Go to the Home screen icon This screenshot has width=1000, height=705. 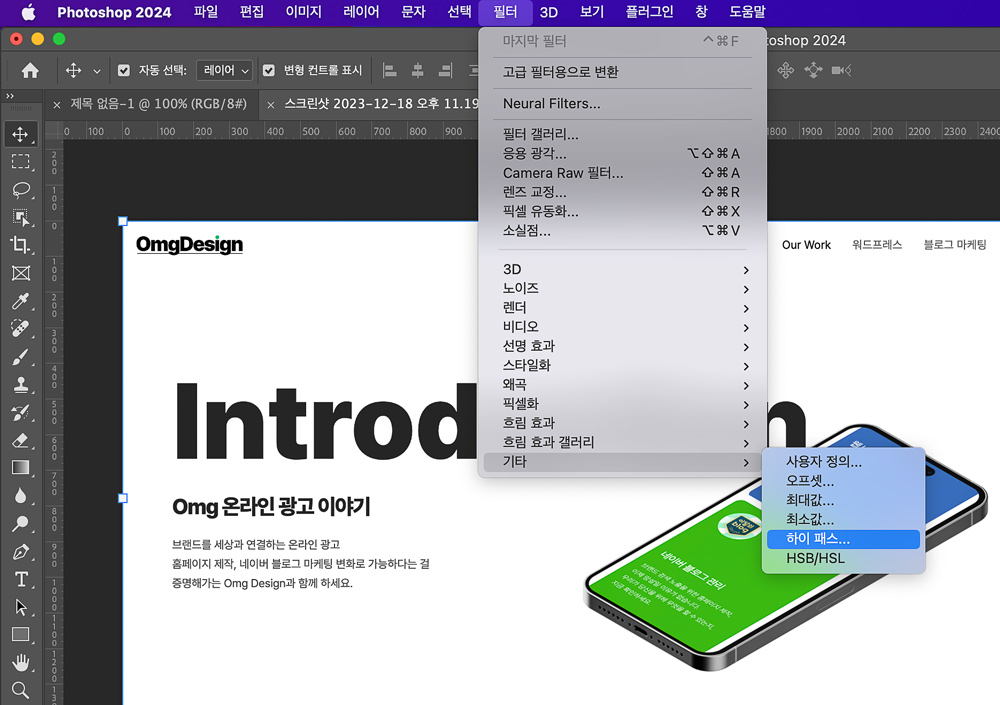pyautogui.click(x=30, y=70)
